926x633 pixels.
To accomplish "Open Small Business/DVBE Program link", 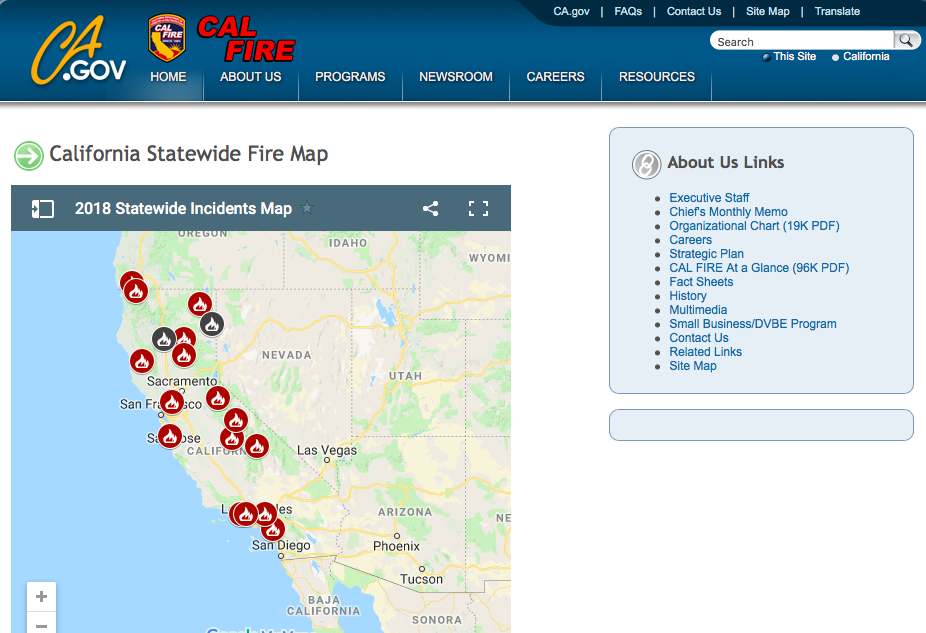I will point(753,324).
